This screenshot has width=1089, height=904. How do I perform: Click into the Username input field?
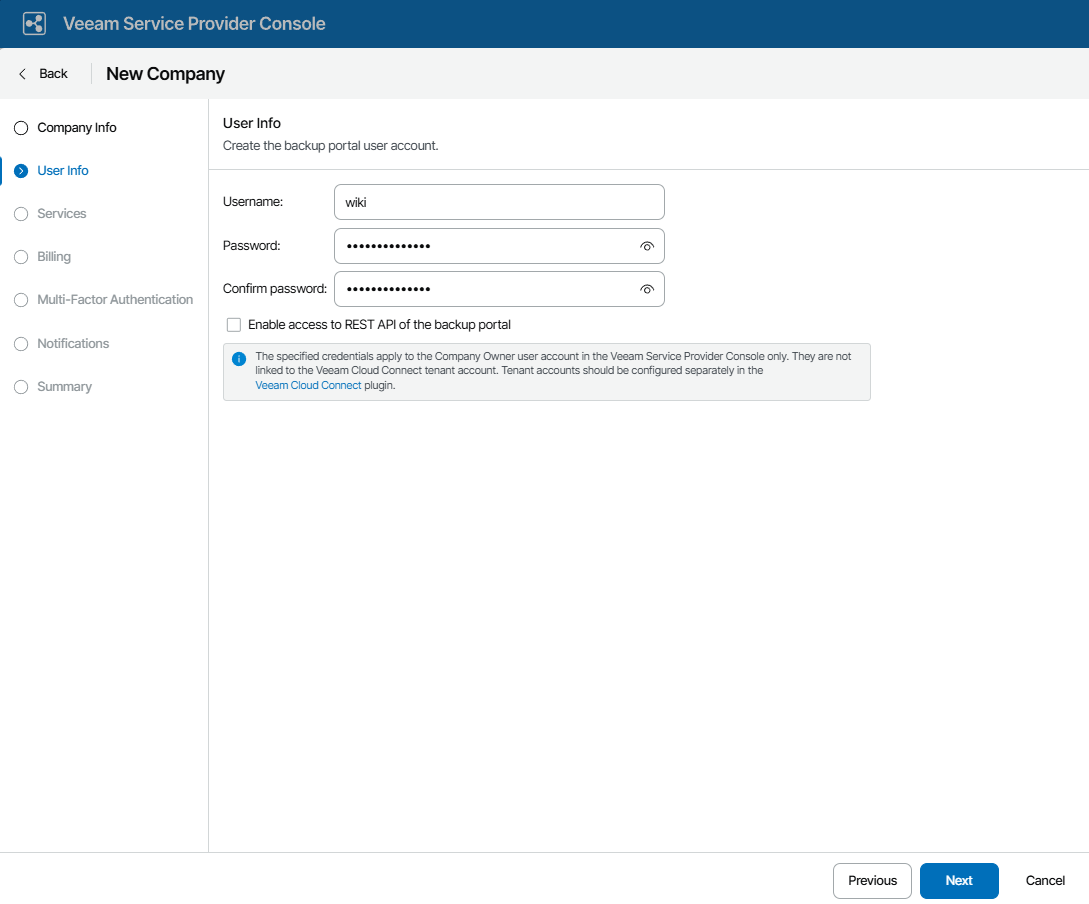pyautogui.click(x=498, y=202)
